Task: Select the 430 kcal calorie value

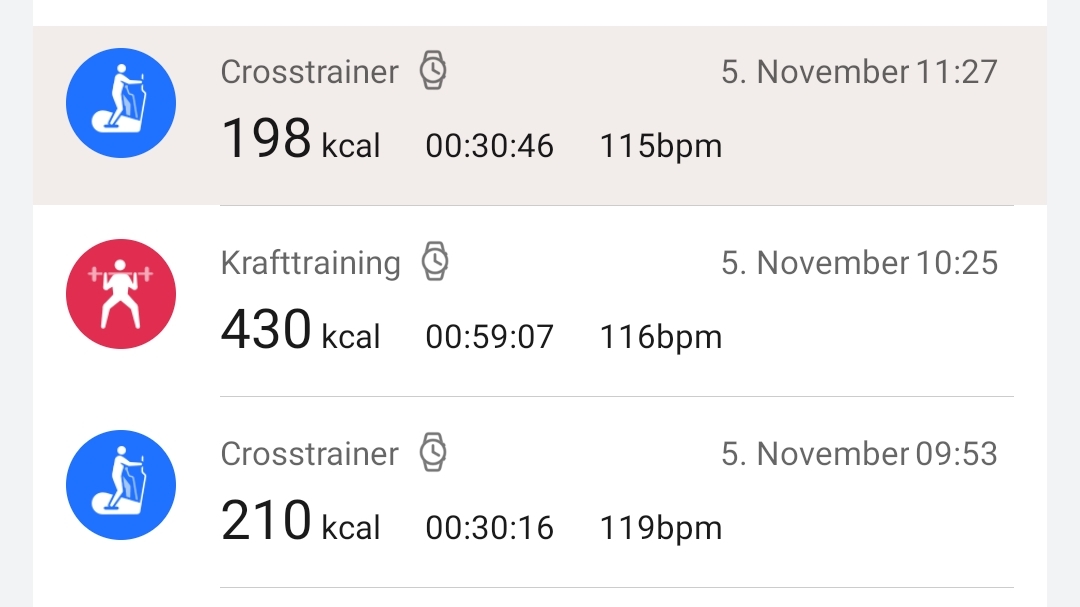Action: pyautogui.click(x=300, y=329)
